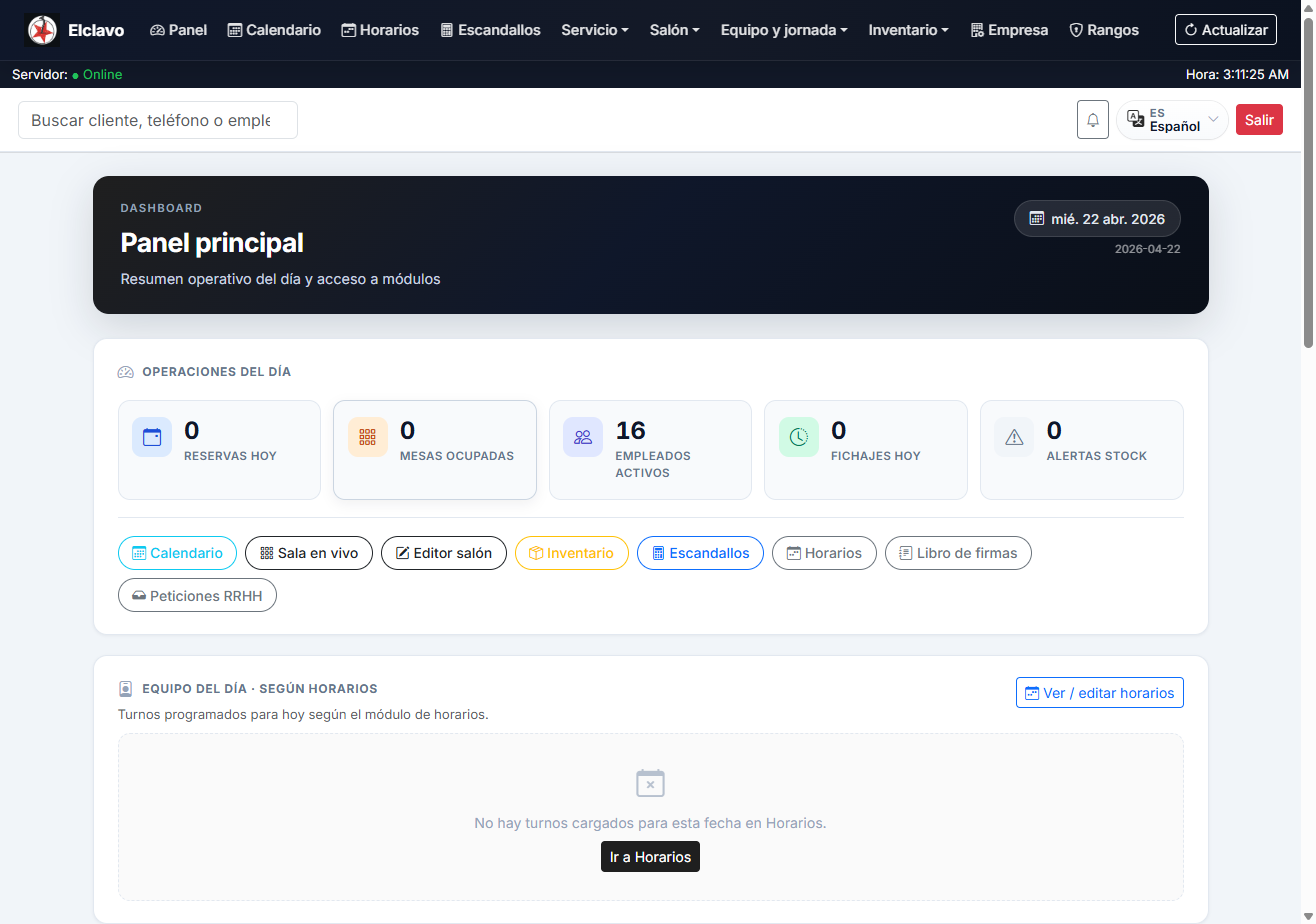Click the 2026-04-22 date text
Viewport: 1316px width, 924px height.
click(1148, 249)
